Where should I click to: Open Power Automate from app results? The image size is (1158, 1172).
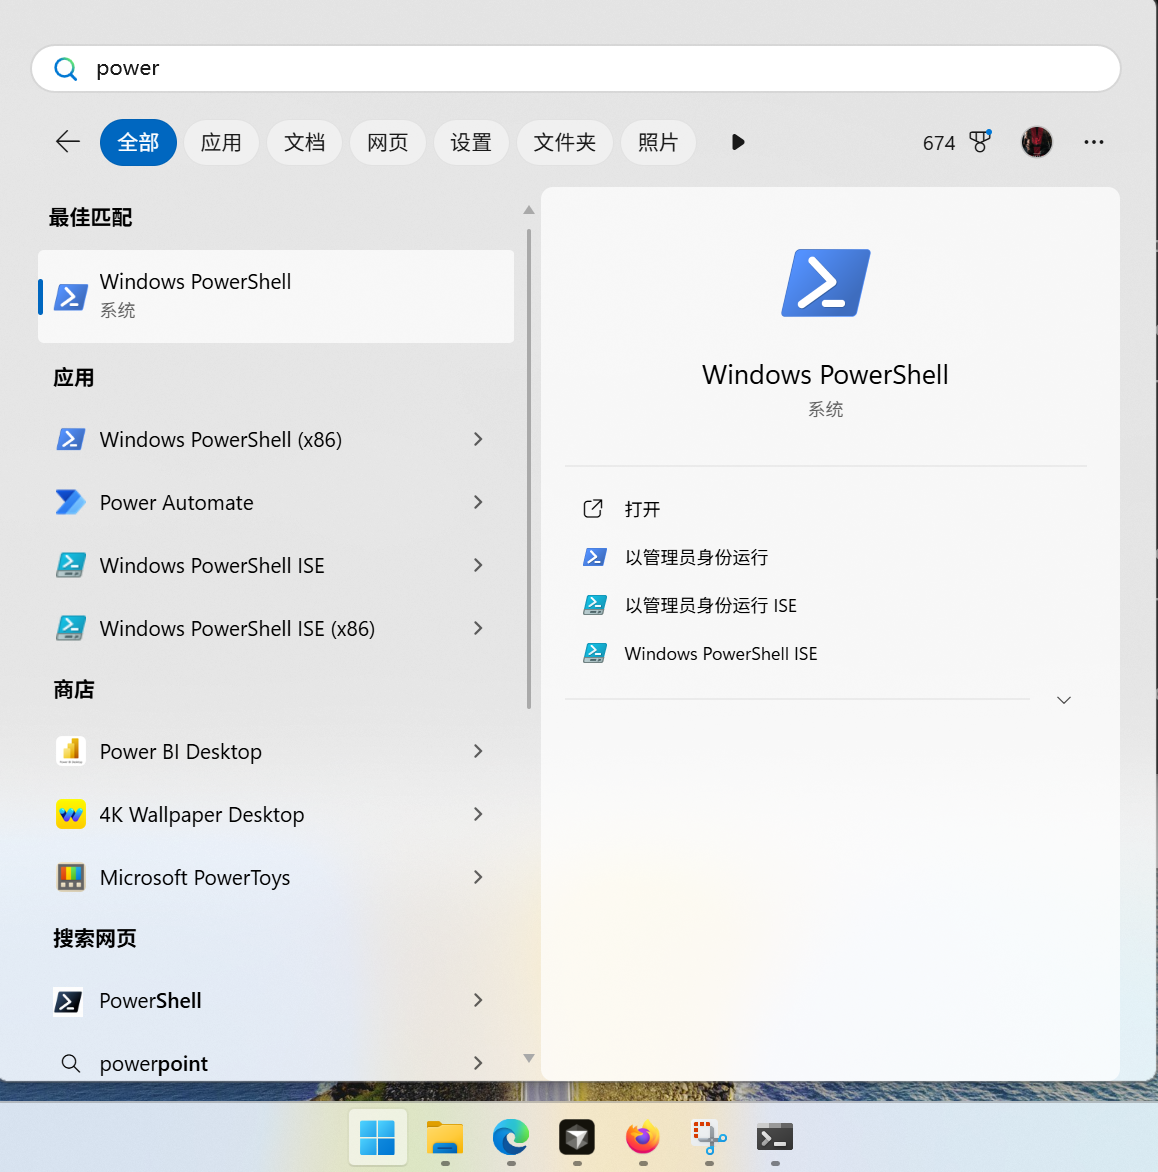[x=176, y=502]
